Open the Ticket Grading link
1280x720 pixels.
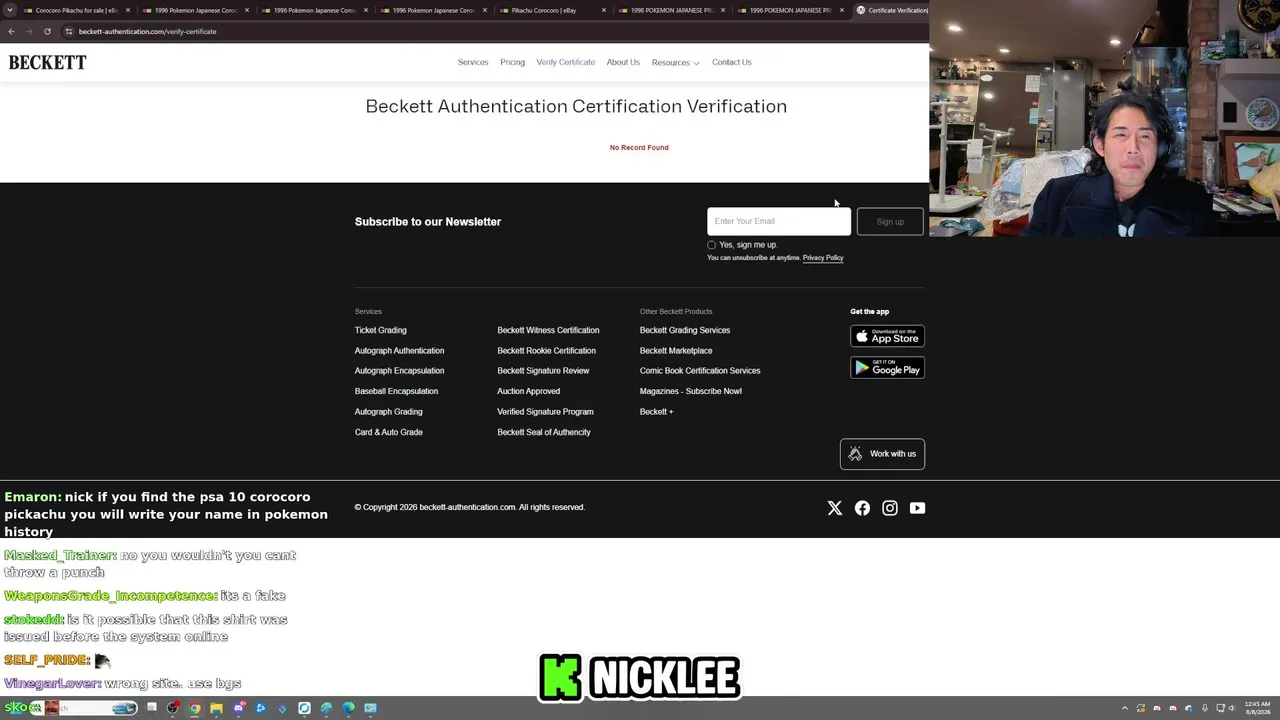coord(380,330)
